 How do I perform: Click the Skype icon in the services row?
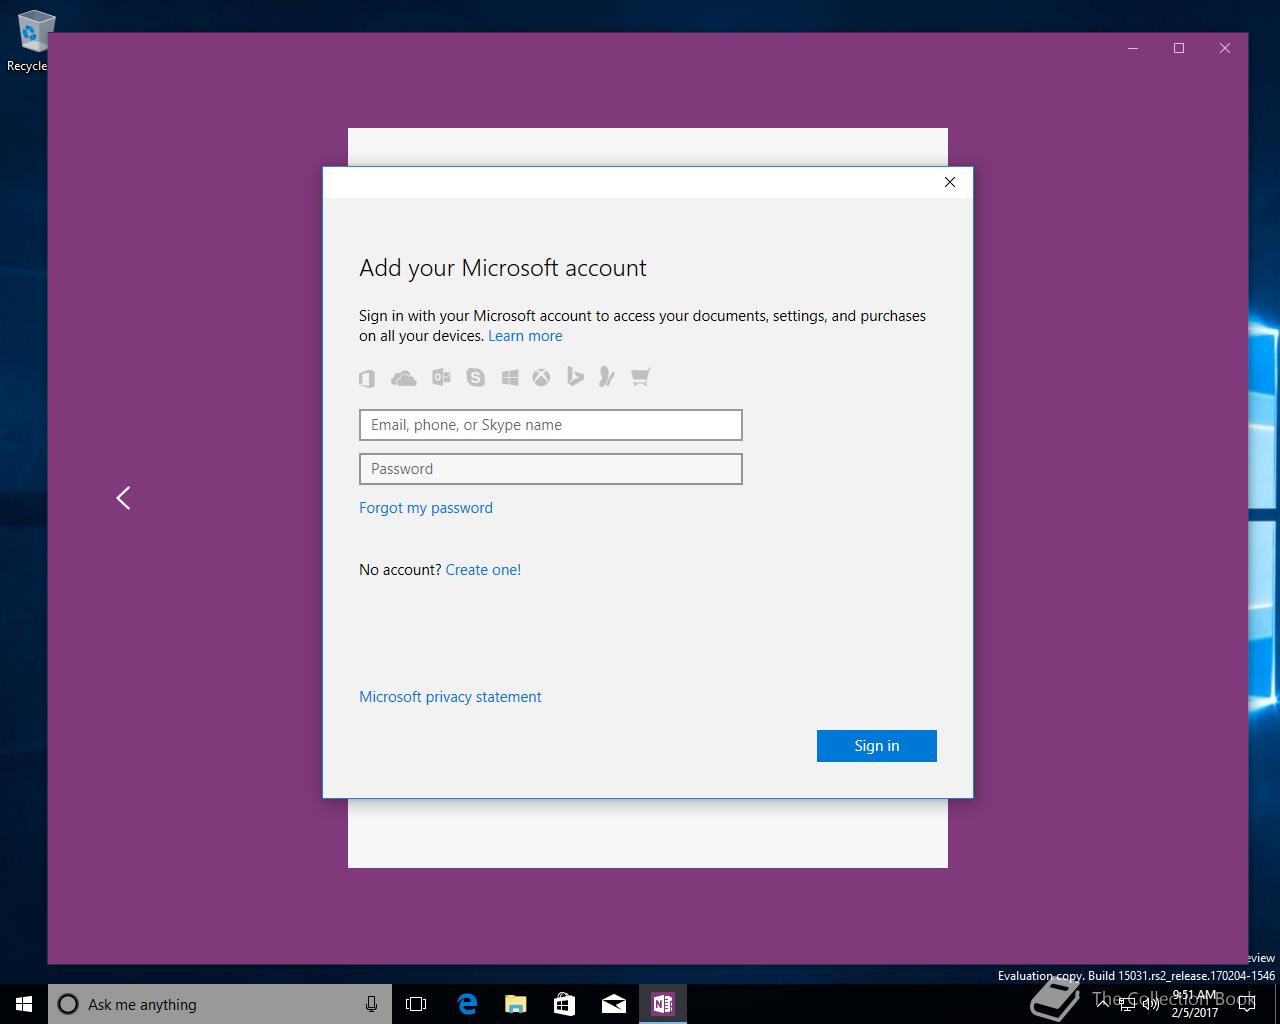475,377
